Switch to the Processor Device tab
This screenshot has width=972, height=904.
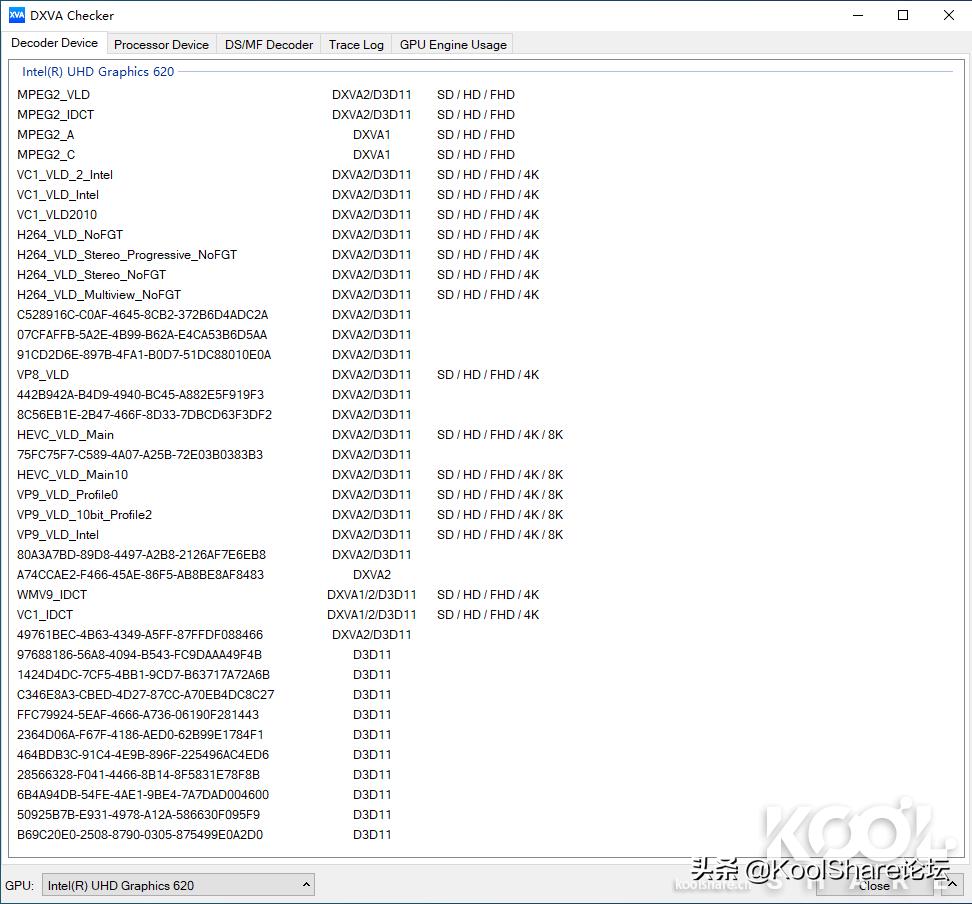tap(161, 44)
